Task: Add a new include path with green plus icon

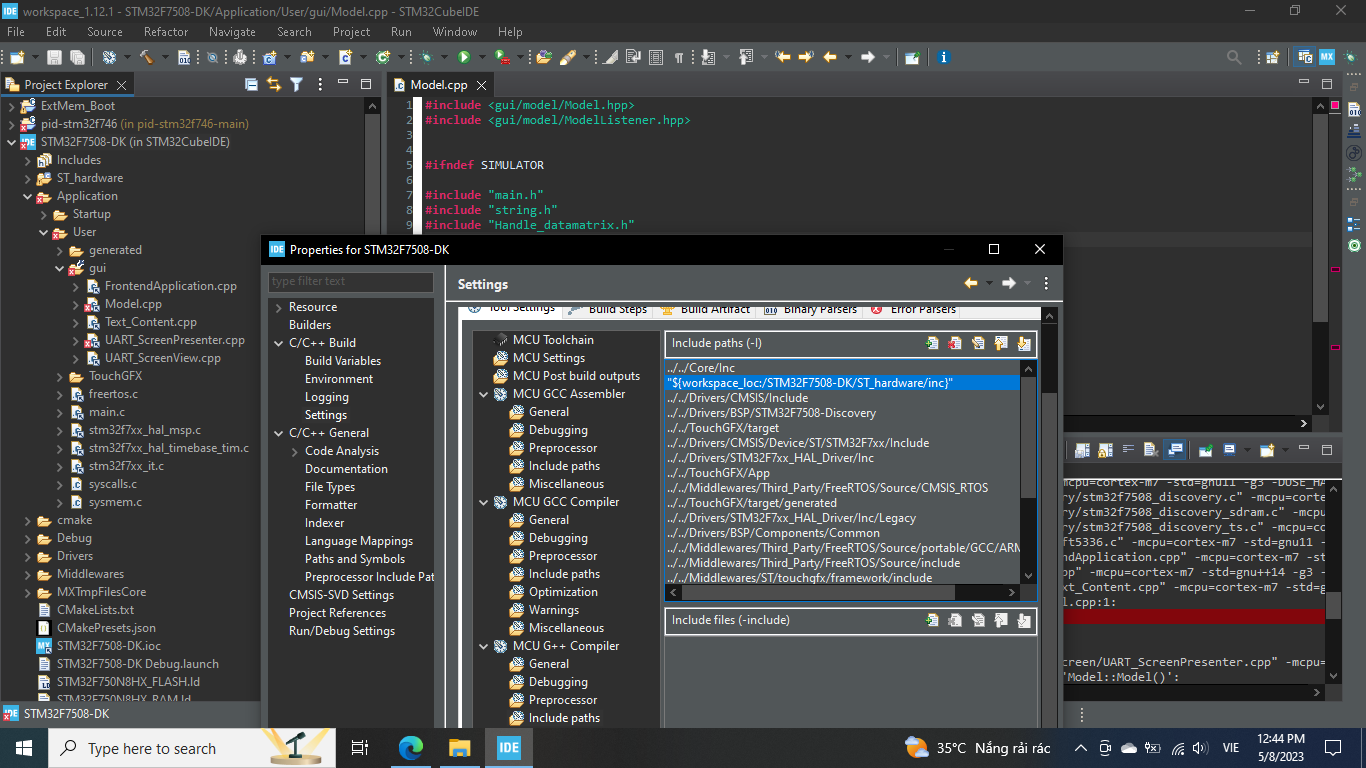Action: (931, 343)
